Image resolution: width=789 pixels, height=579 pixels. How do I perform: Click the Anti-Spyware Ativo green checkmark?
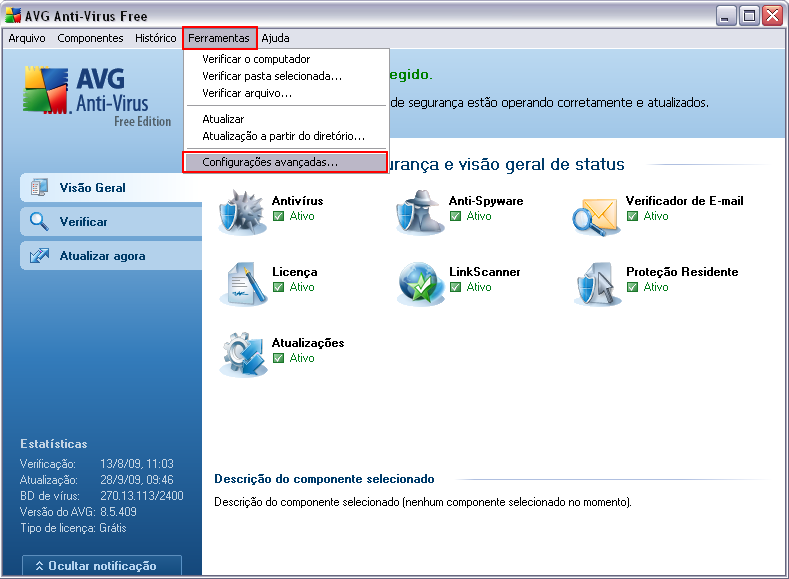(455, 216)
